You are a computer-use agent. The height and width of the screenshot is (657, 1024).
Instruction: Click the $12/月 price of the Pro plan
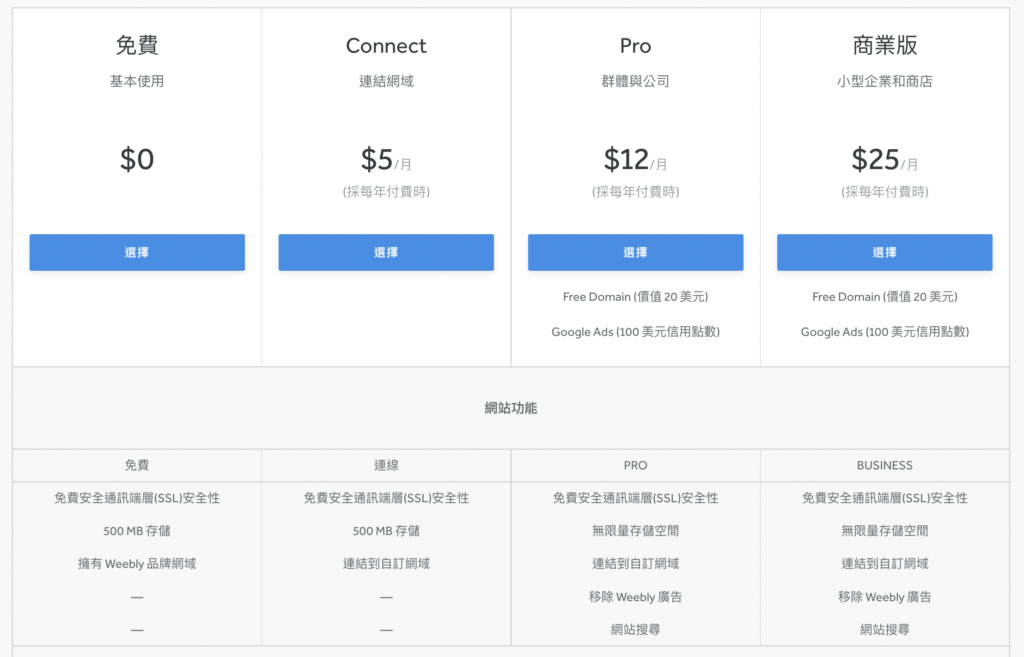pos(635,160)
